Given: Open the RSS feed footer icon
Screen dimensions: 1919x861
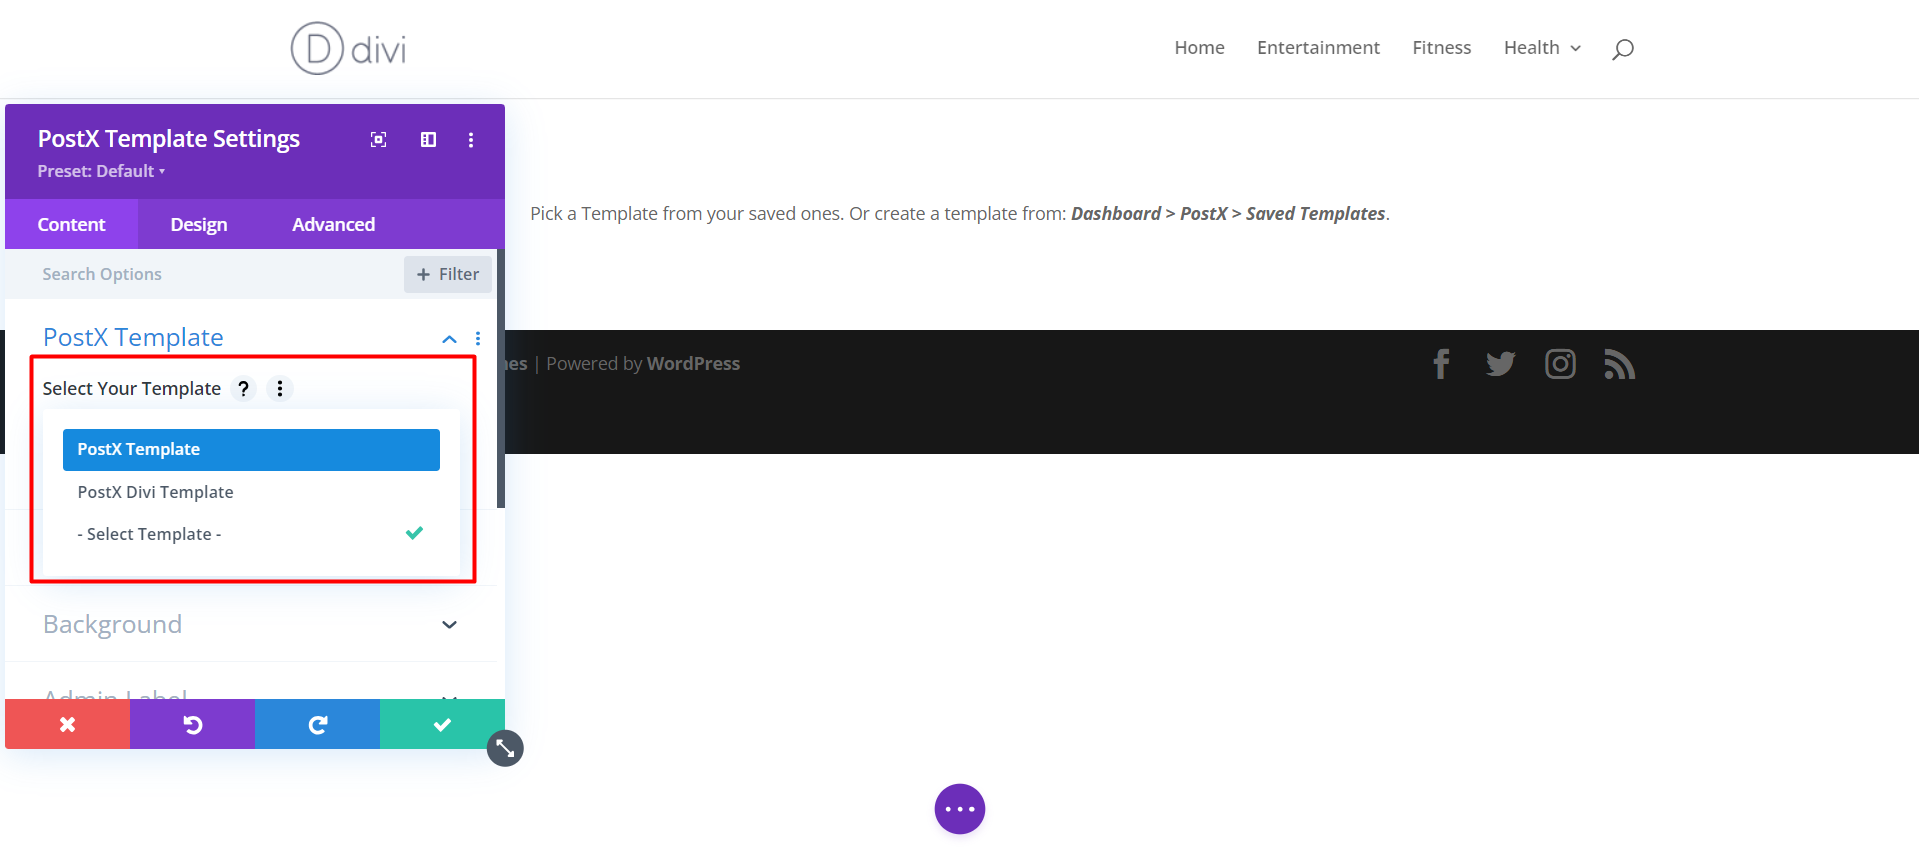Looking at the screenshot, I should pyautogui.click(x=1619, y=364).
